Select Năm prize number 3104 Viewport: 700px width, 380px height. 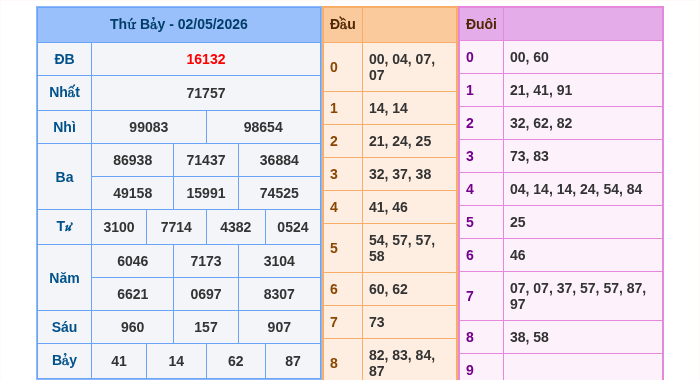tap(279, 261)
